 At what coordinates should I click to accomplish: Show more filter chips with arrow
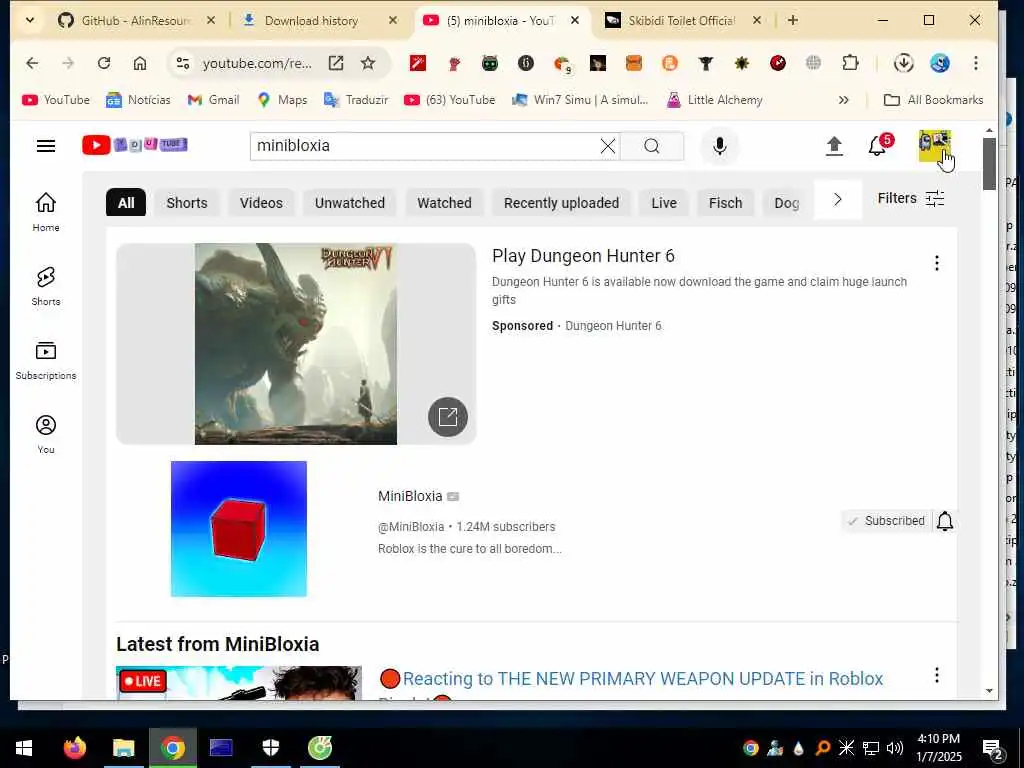point(837,199)
